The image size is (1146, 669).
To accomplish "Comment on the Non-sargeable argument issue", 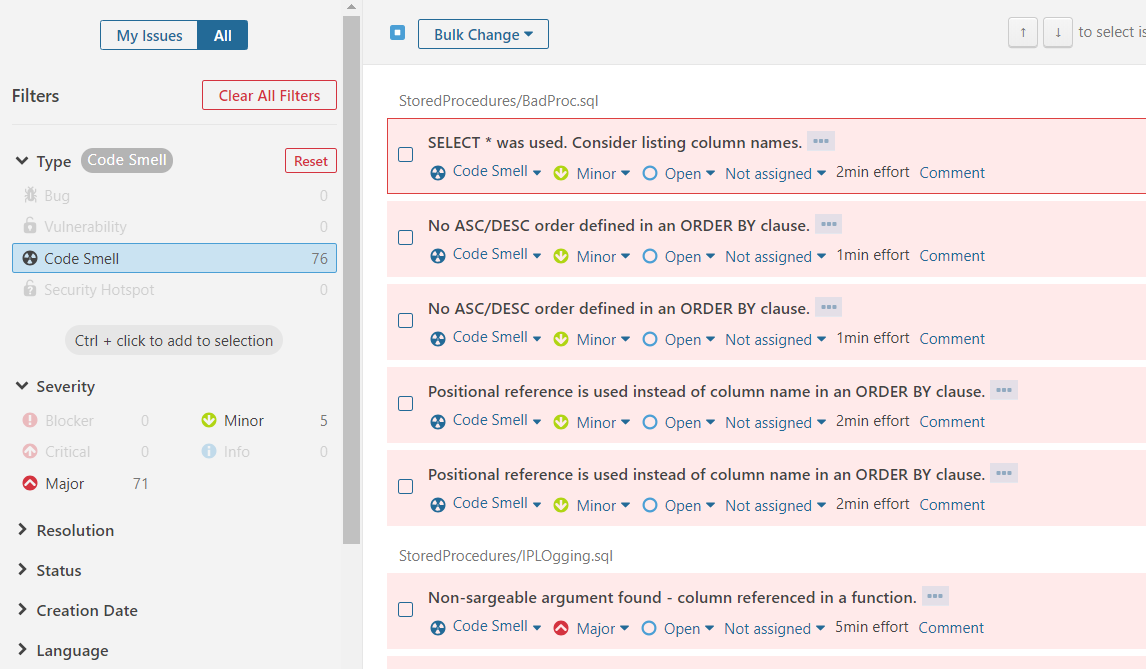I will pyautogui.click(x=950, y=627).
